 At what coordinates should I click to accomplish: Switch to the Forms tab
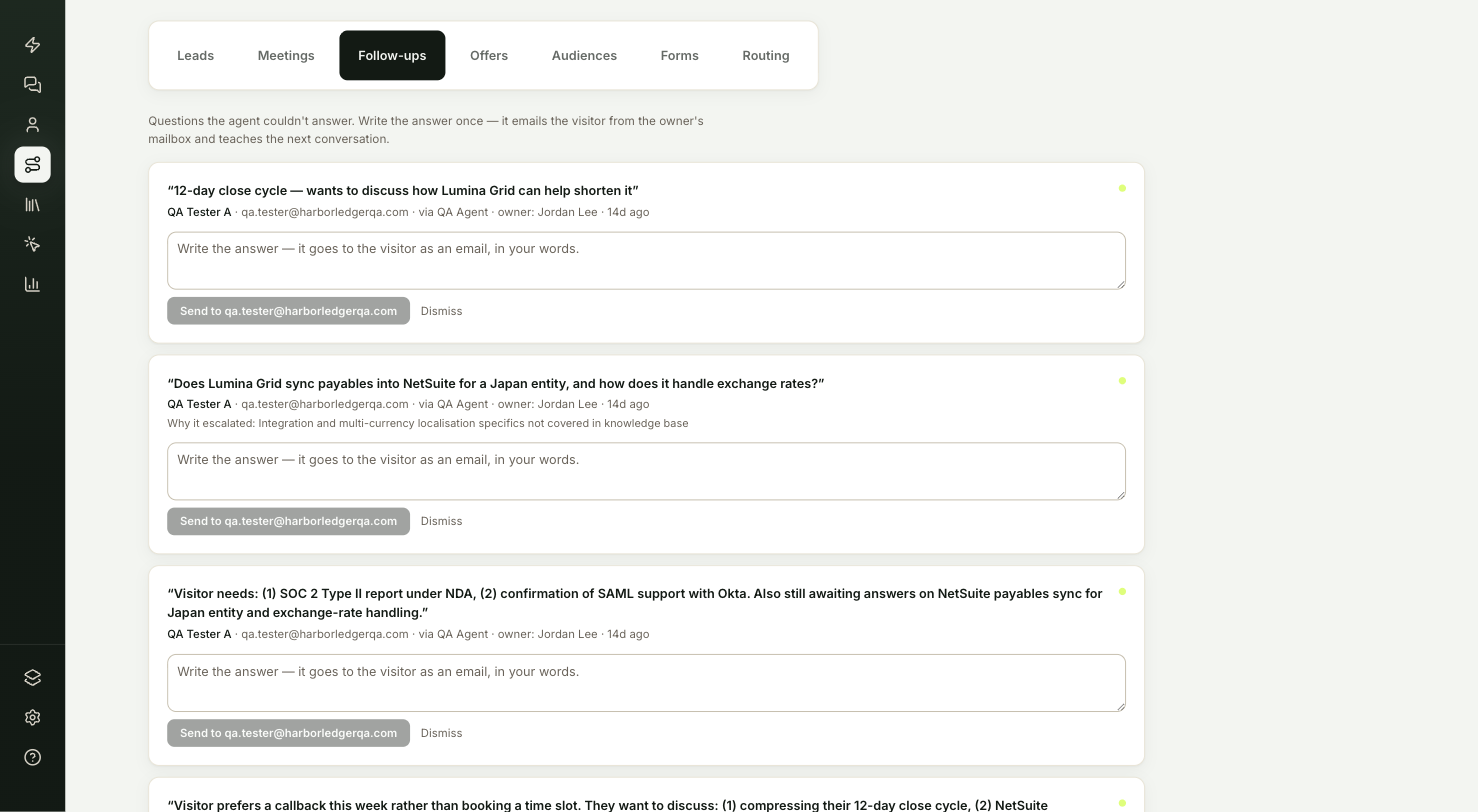[680, 56]
